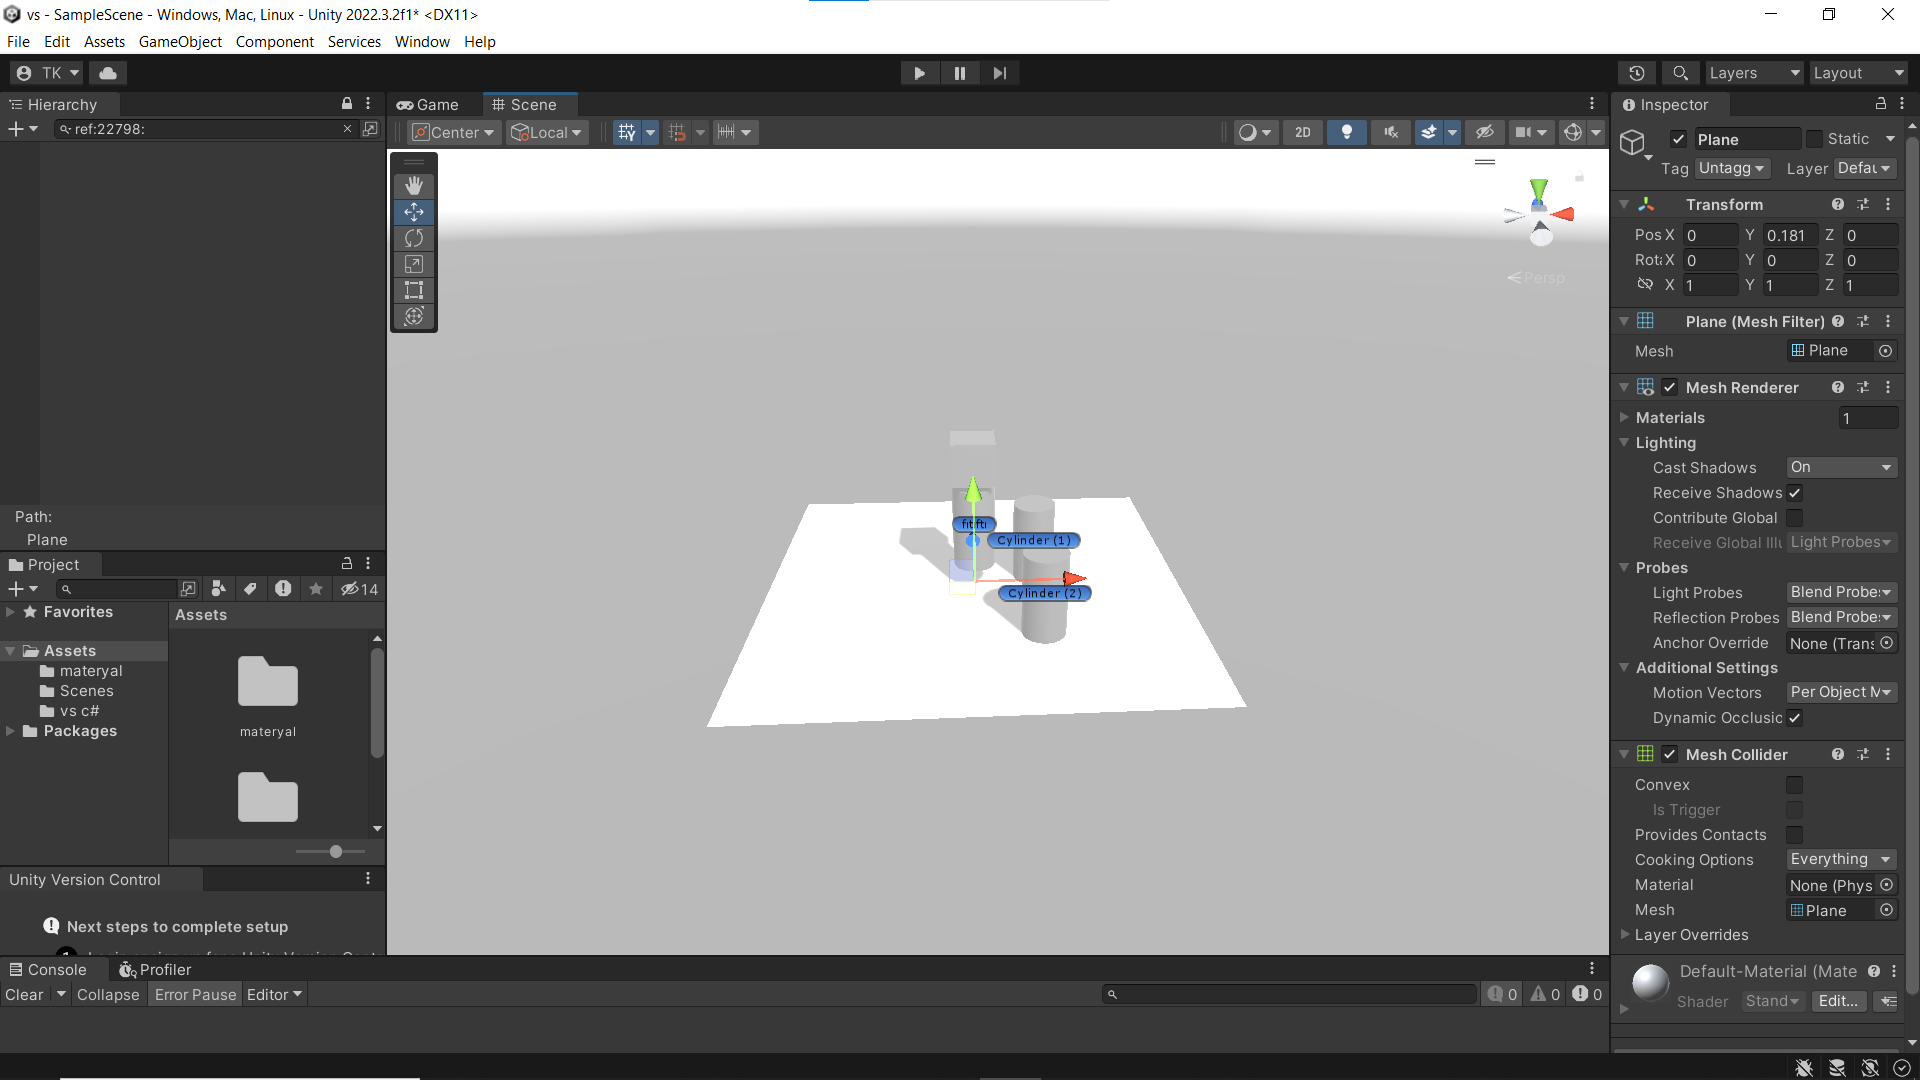Select the Rect transform tool

[414, 290]
